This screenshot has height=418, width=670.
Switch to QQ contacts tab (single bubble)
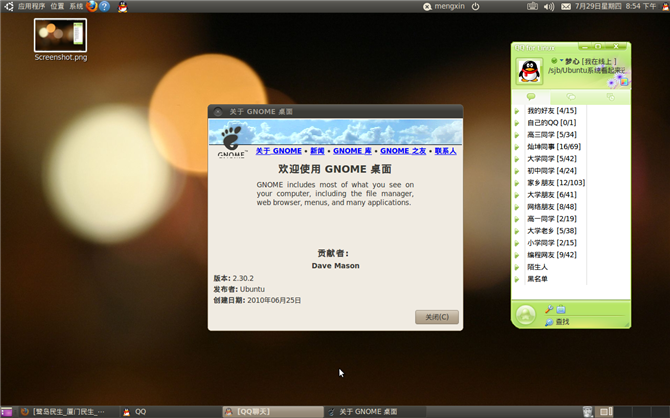coord(531,97)
